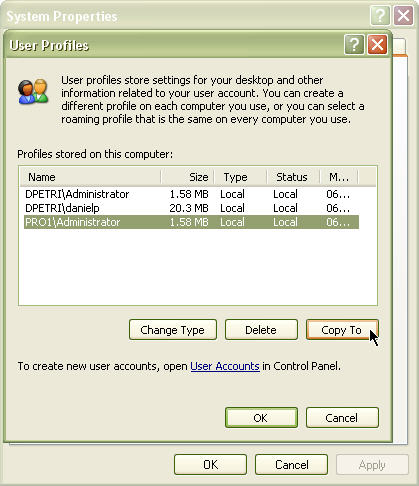Click Cancel in System Properties window
The image size is (419, 486).
coord(291,464)
